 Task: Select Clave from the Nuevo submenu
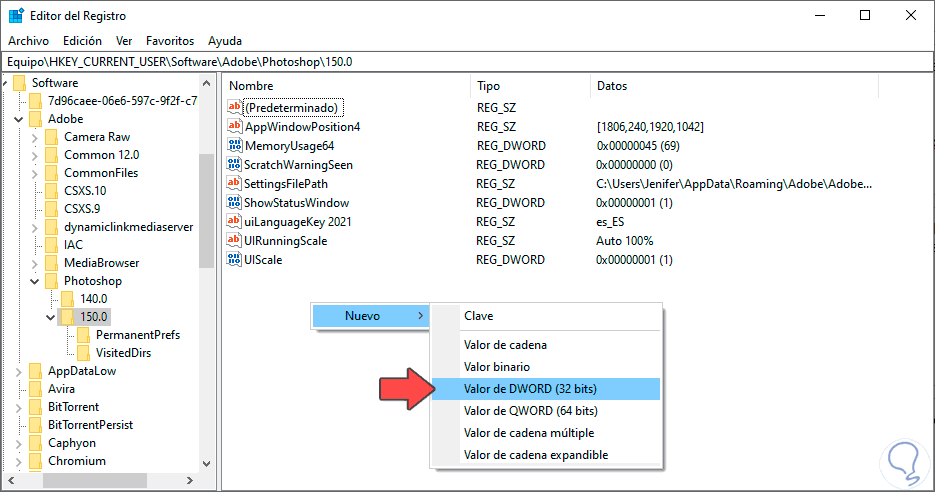point(478,316)
